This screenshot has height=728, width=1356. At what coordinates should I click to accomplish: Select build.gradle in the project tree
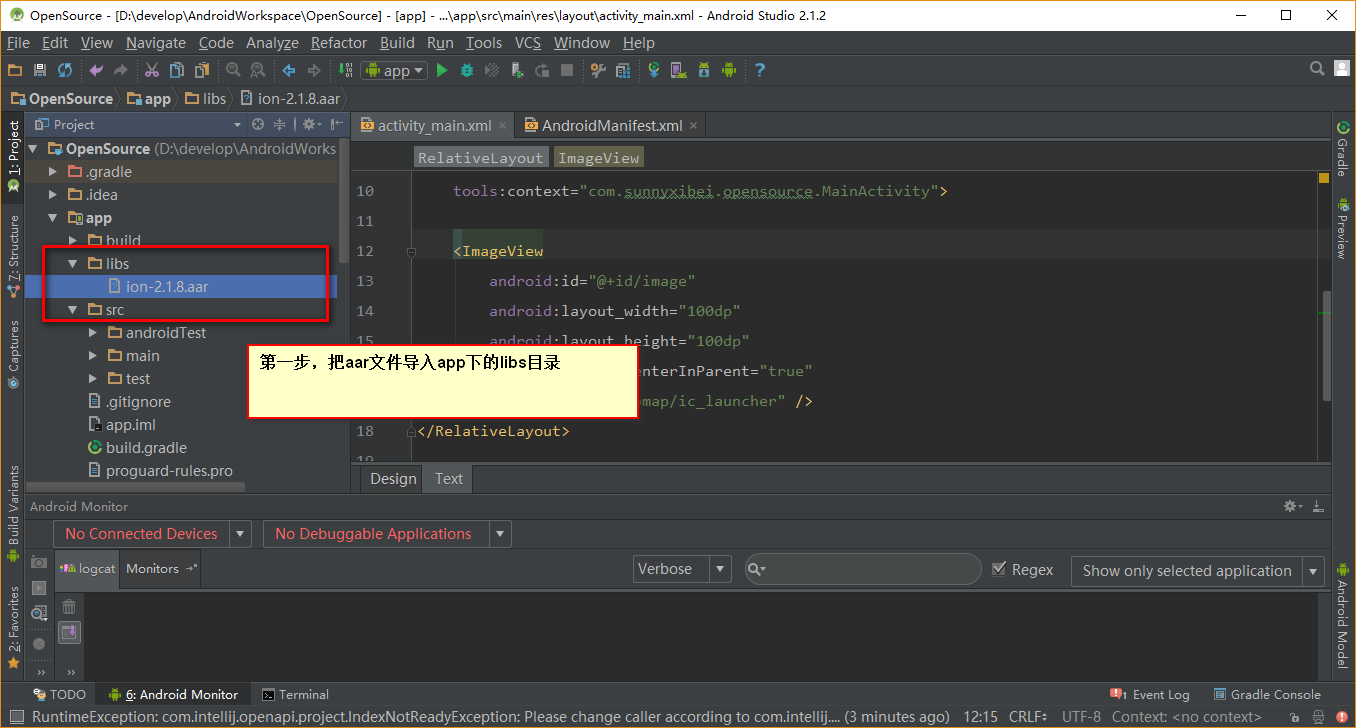click(x=146, y=448)
